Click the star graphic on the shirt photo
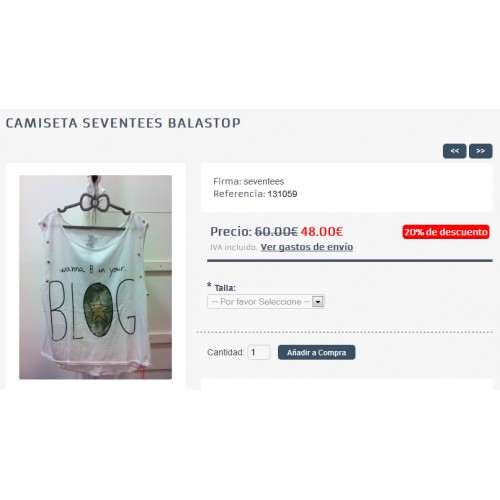Screen dimensions: 500x500 [98, 308]
